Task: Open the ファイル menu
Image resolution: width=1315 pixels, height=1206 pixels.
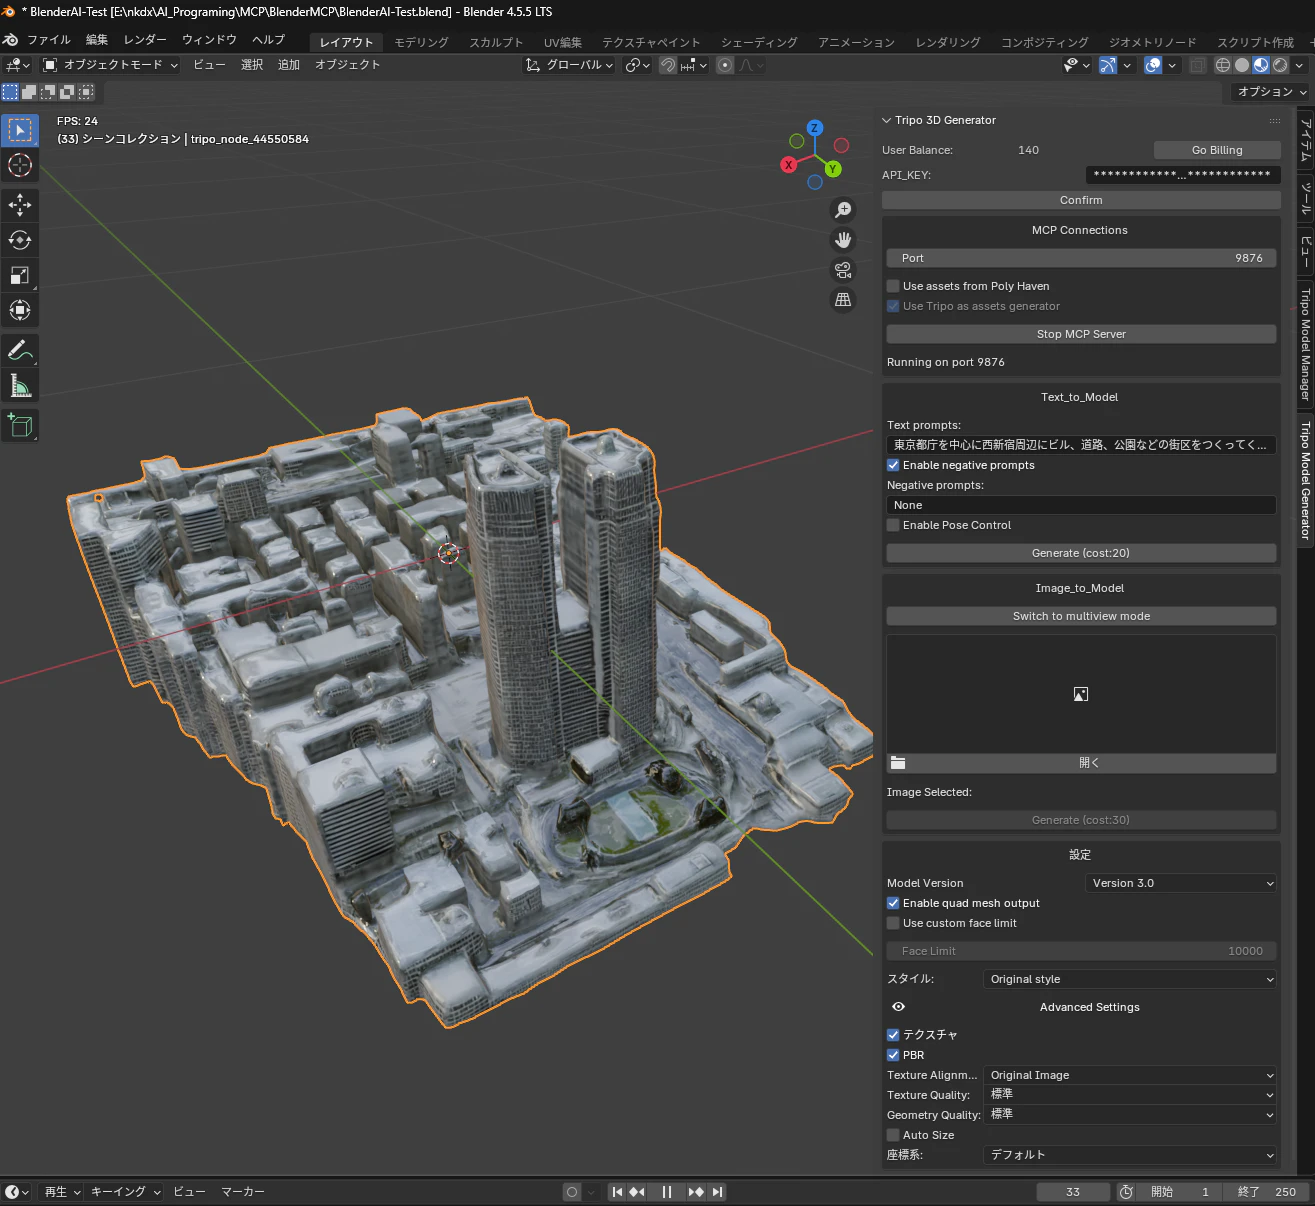Action: (48, 40)
